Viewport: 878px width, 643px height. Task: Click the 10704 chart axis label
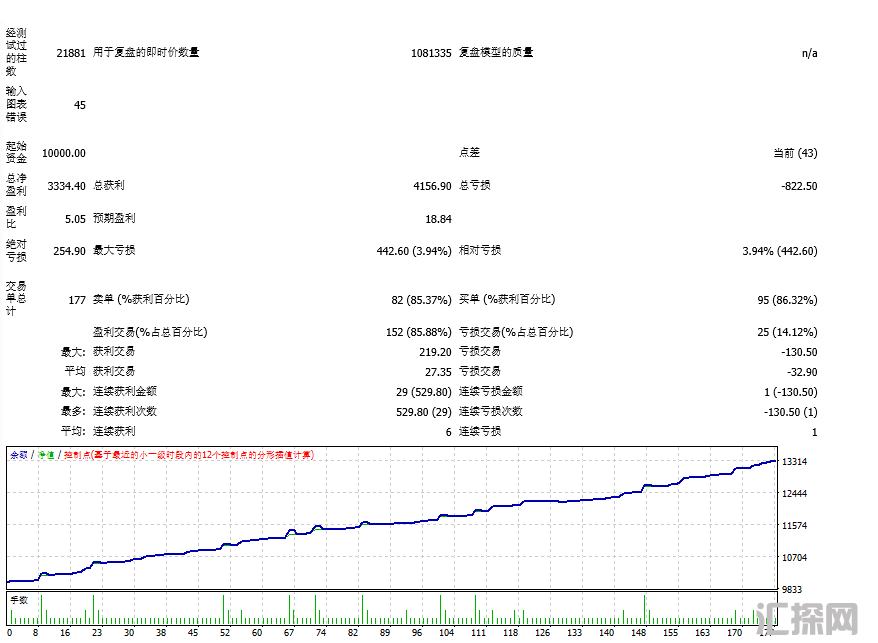point(795,557)
